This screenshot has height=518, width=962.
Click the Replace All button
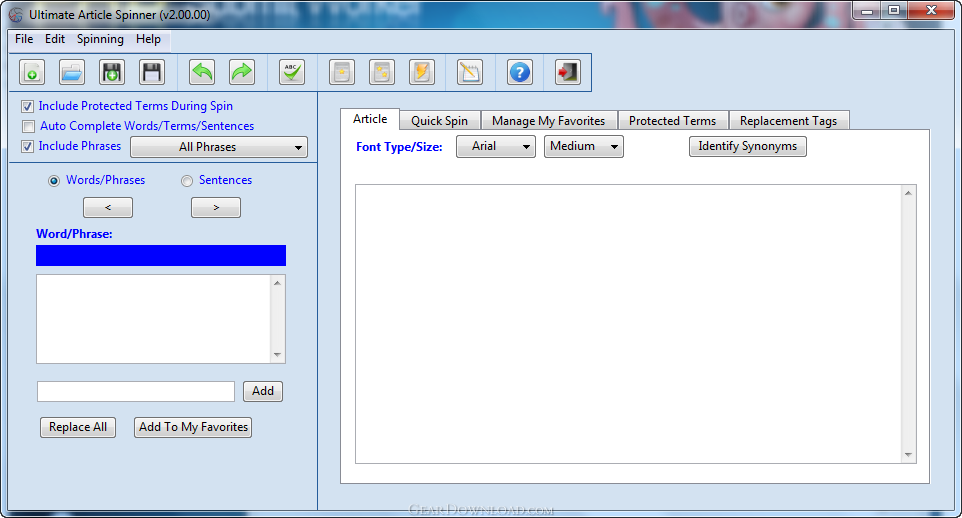[x=78, y=427]
